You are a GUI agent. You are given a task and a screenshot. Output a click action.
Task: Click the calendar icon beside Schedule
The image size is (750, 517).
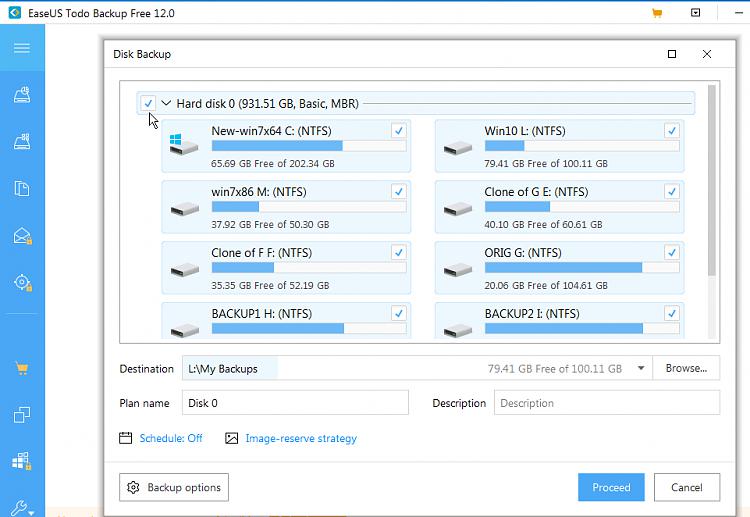click(125, 438)
